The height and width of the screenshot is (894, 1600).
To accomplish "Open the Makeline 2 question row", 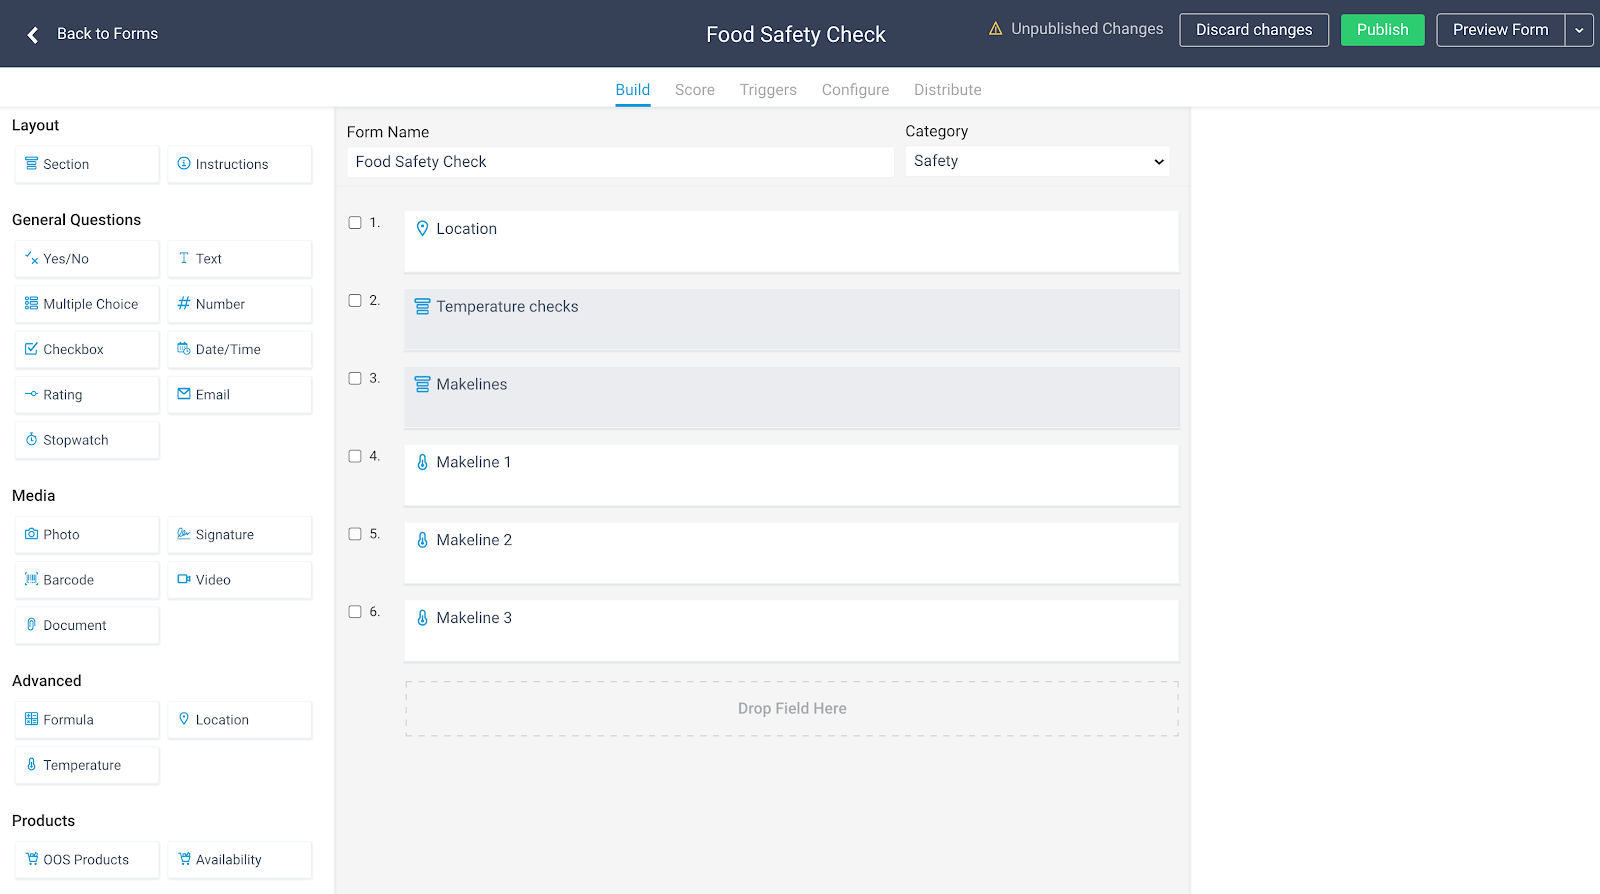I will [792, 553].
